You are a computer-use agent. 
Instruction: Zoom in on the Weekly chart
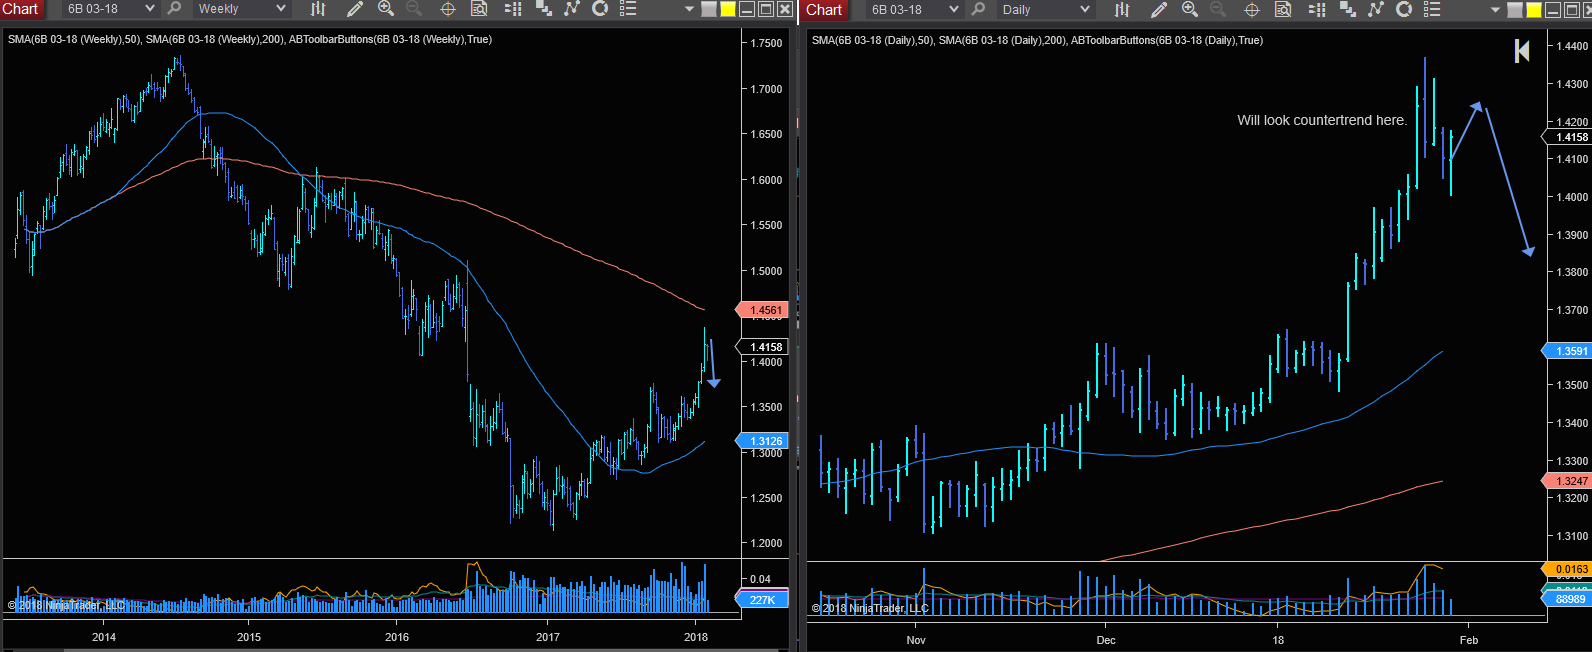386,9
